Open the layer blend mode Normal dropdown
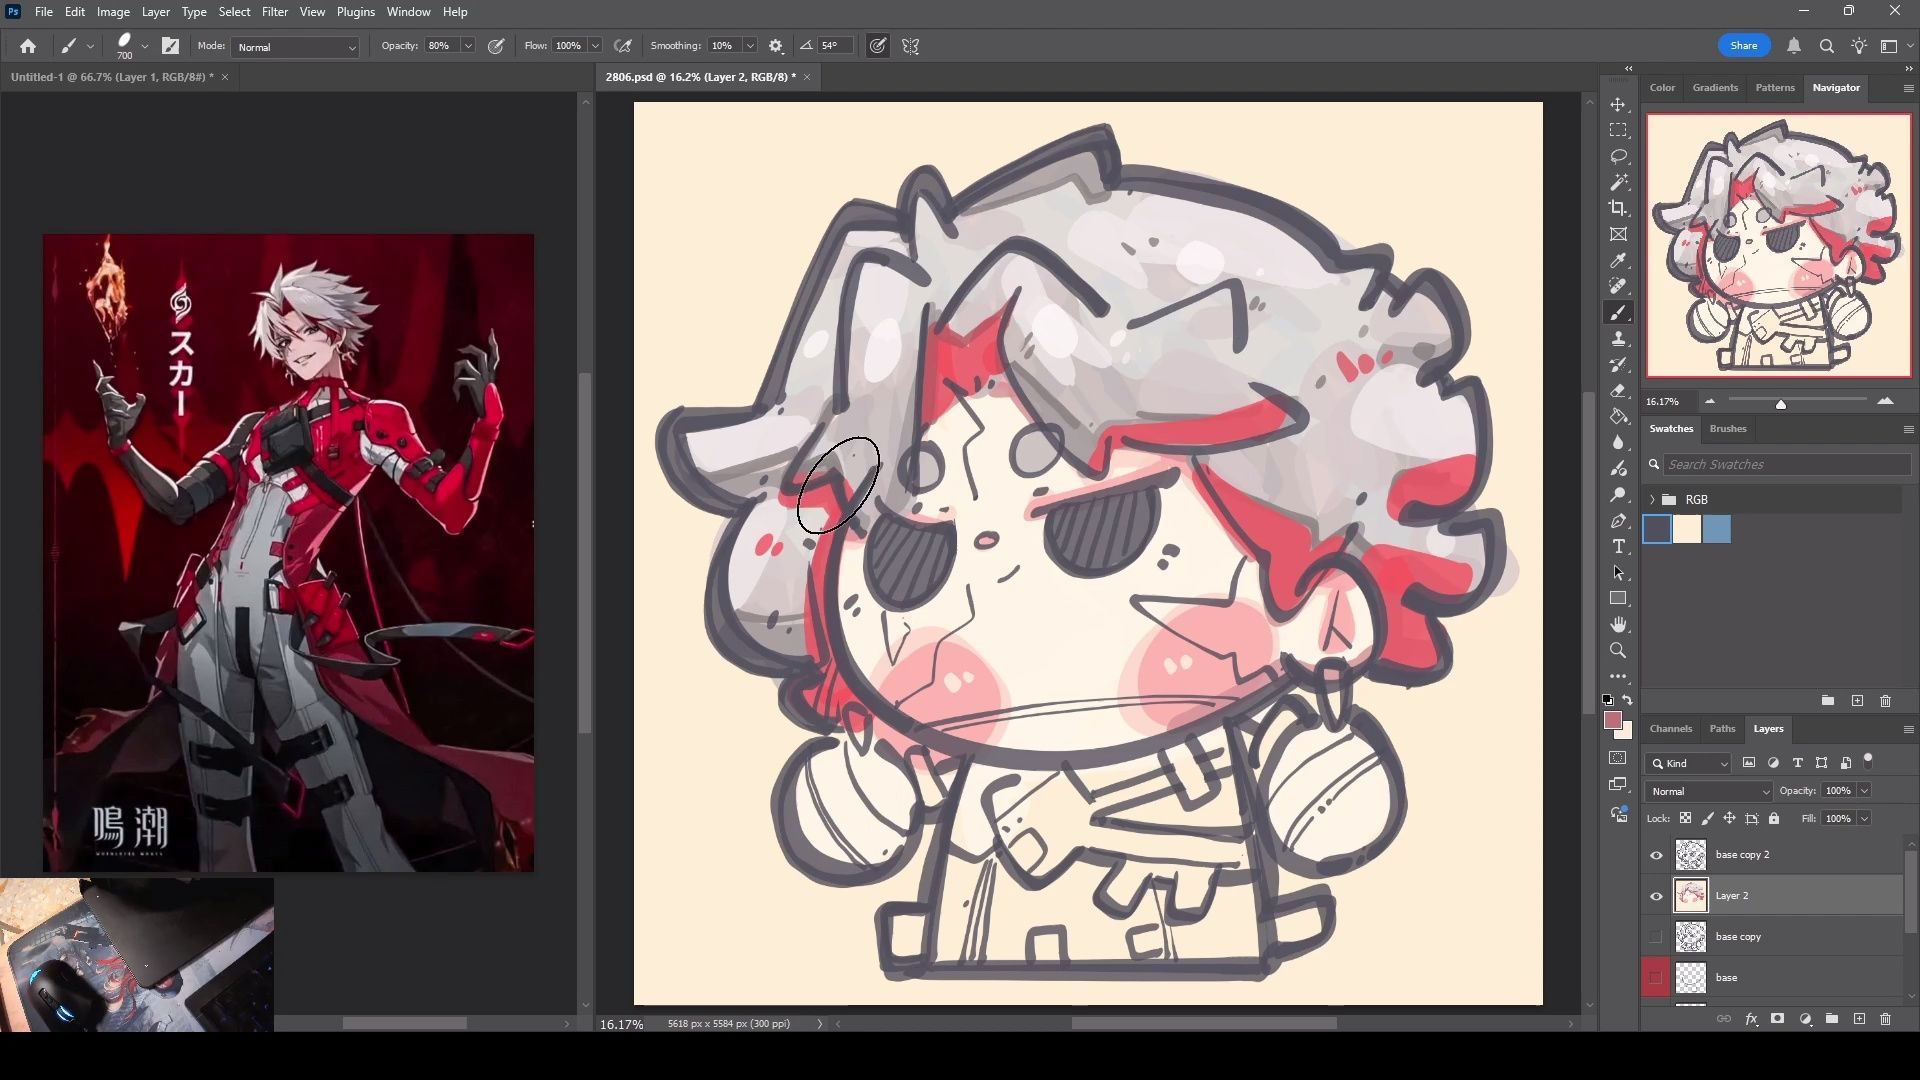This screenshot has width=1920, height=1080. (x=1708, y=791)
